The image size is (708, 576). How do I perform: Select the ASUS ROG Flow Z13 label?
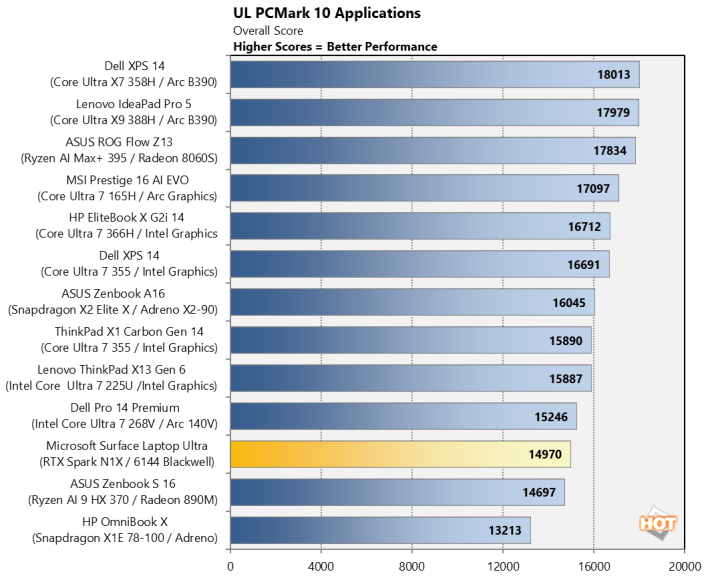coord(119,150)
